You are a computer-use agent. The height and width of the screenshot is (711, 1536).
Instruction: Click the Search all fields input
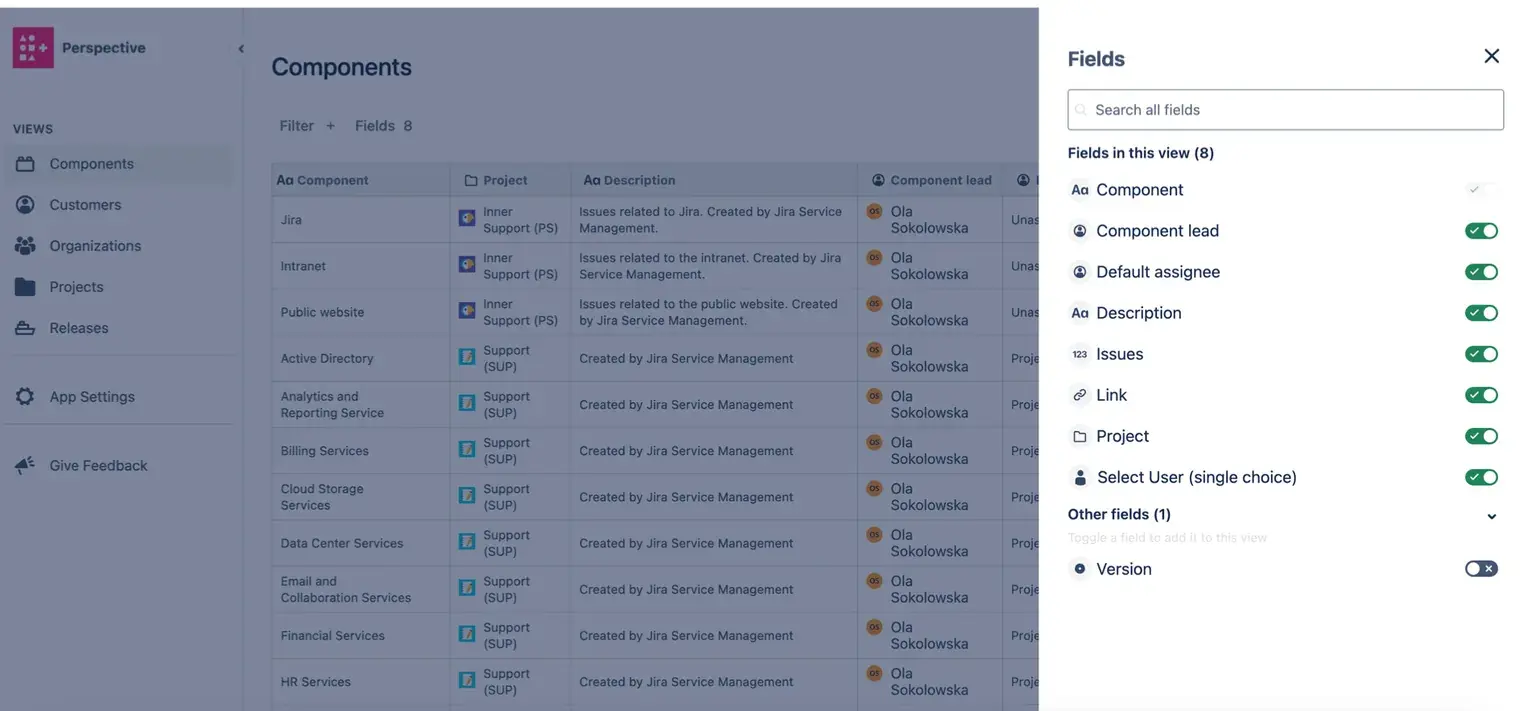click(x=1285, y=110)
